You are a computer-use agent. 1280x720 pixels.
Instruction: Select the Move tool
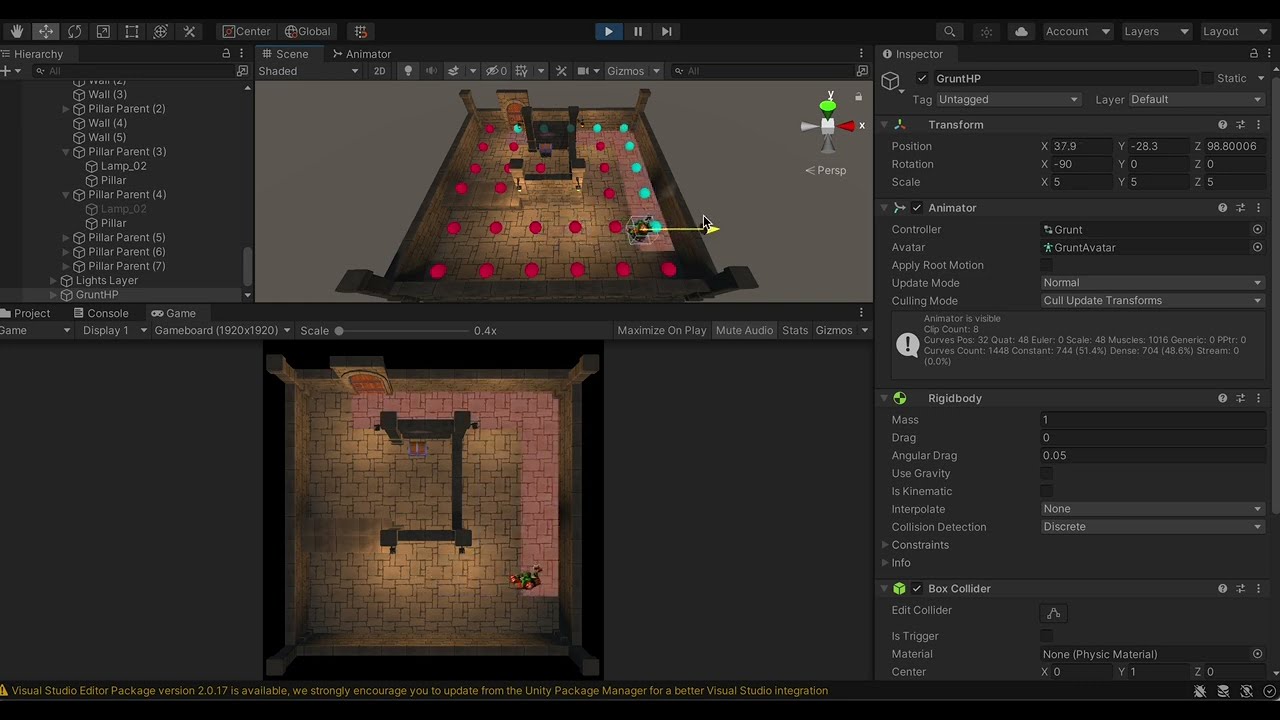(x=46, y=31)
